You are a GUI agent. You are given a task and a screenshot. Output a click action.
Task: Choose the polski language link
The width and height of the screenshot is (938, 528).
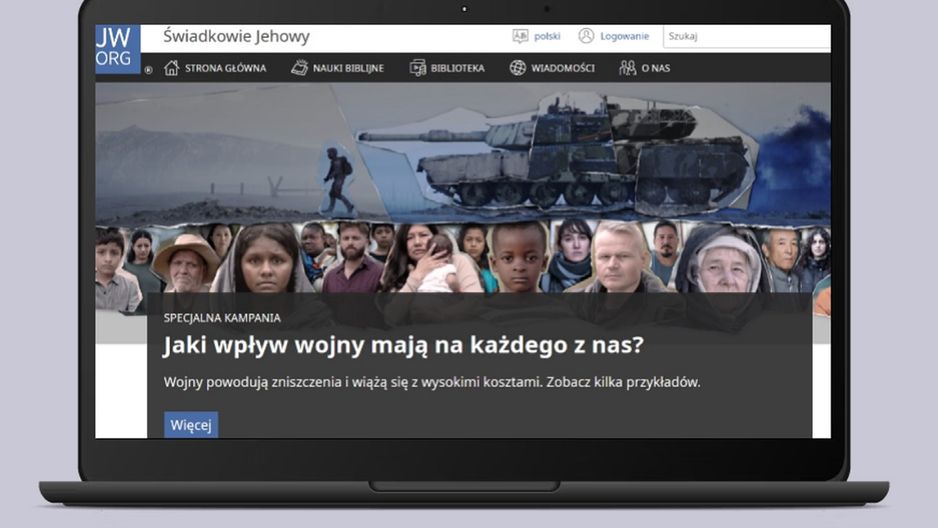[x=547, y=36]
